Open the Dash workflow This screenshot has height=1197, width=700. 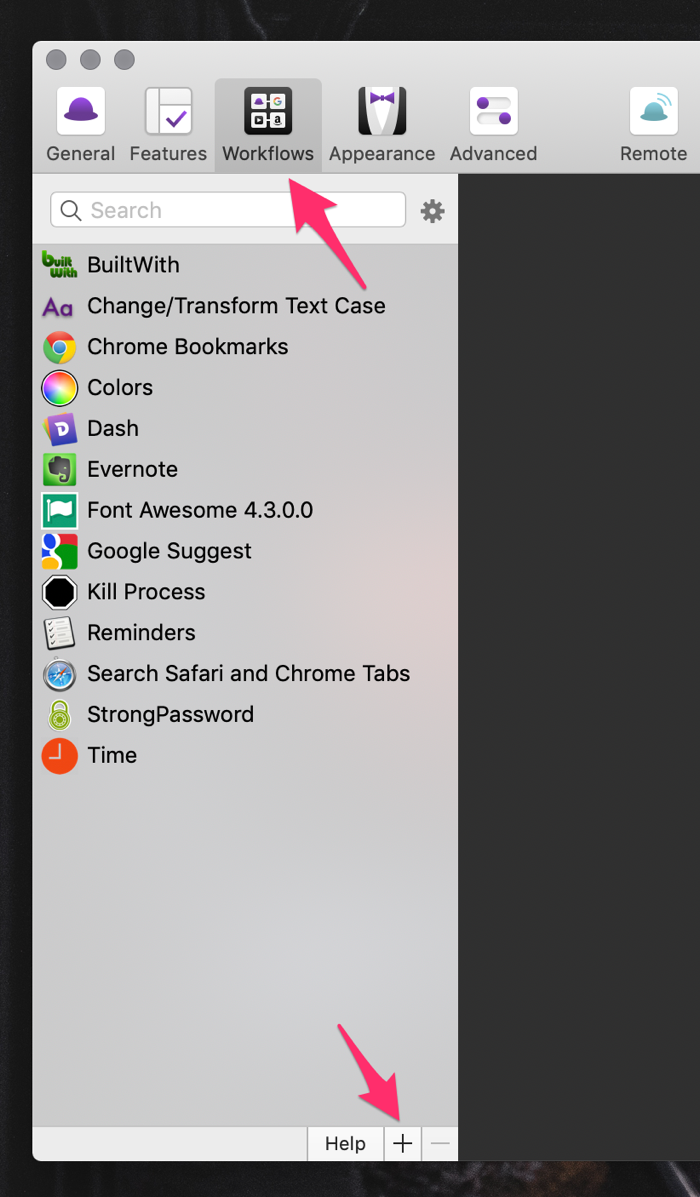pos(245,428)
